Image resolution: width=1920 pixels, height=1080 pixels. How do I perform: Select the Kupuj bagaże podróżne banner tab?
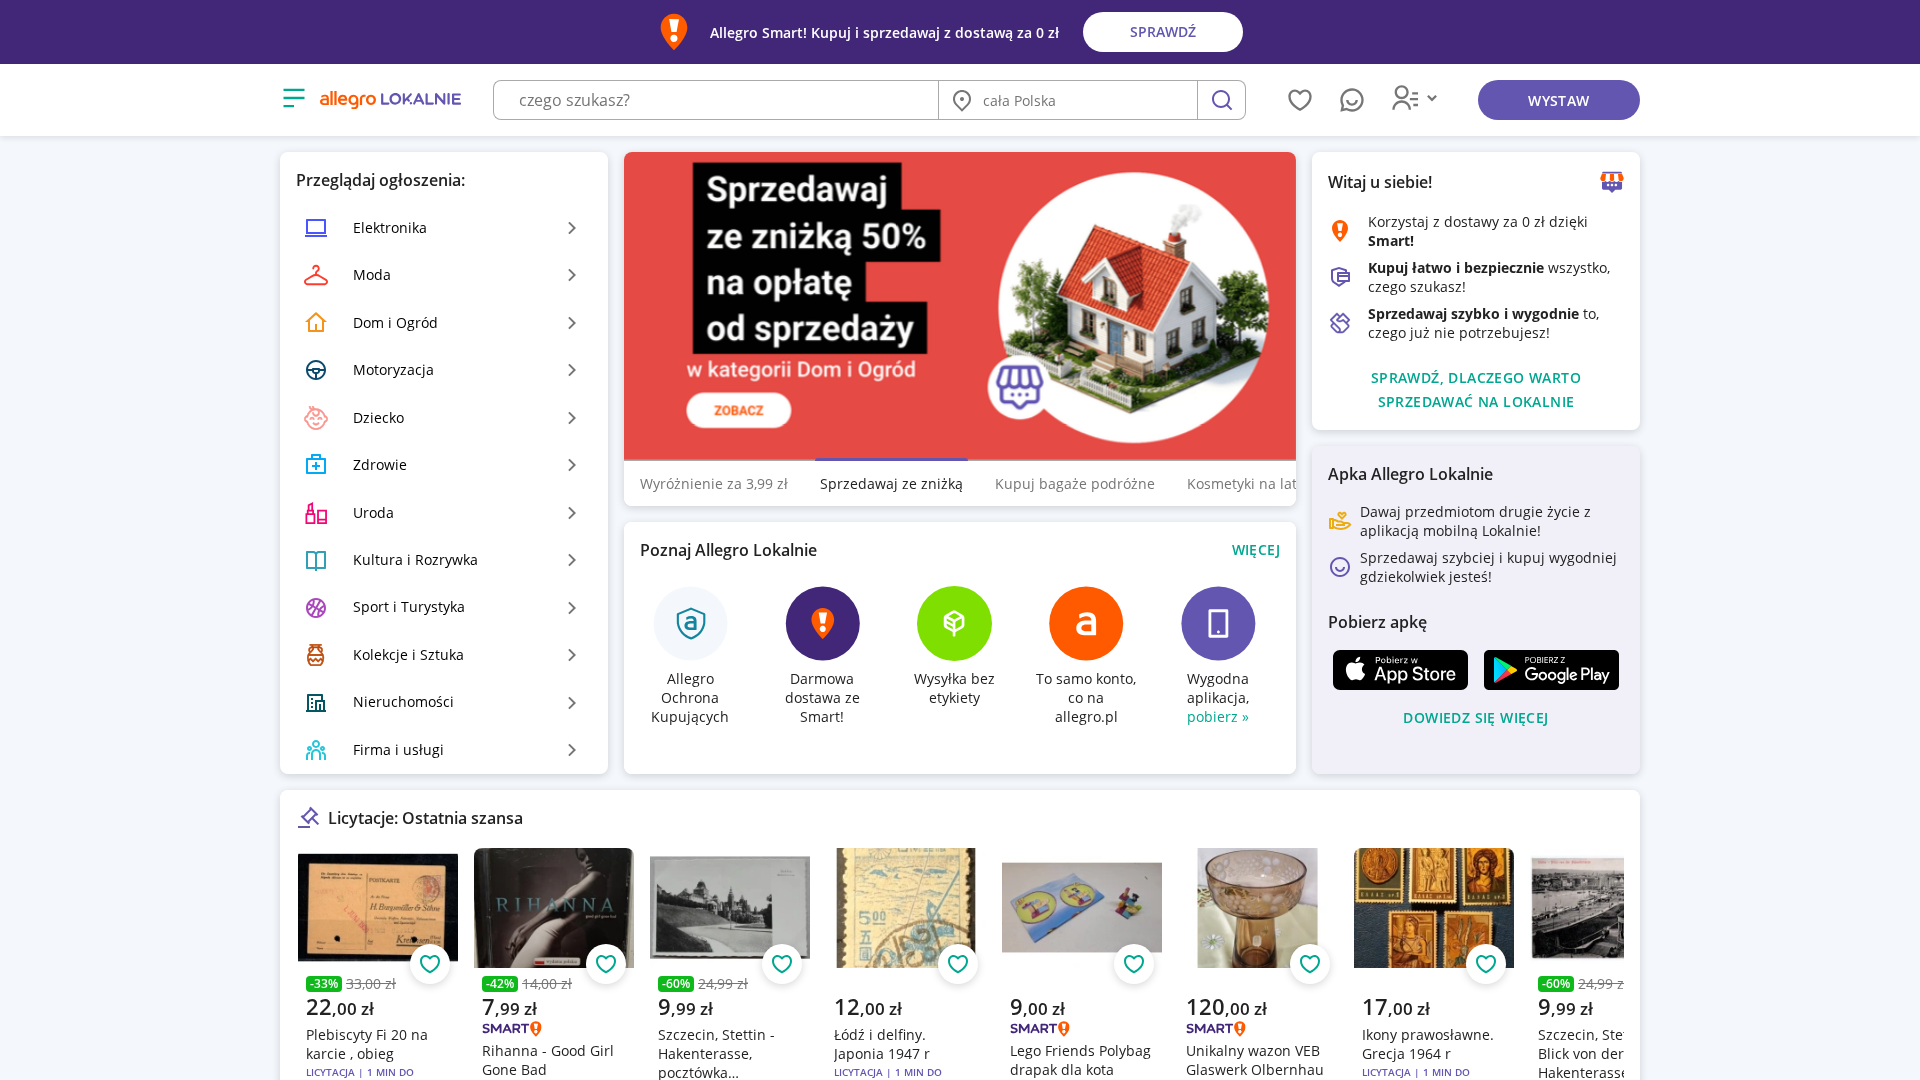[1075, 484]
